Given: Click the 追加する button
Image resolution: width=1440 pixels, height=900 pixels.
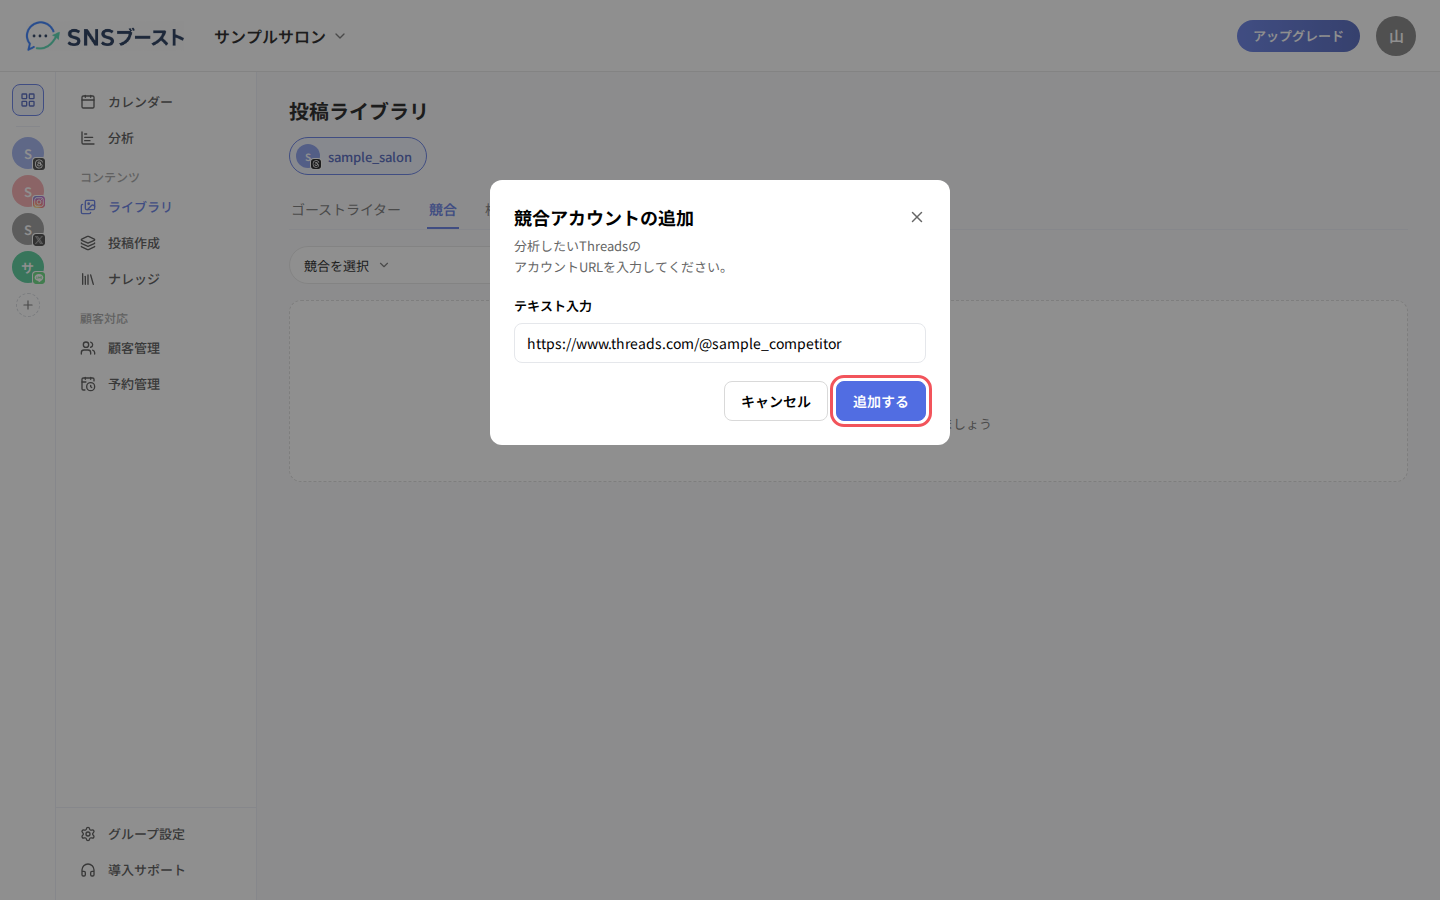Looking at the screenshot, I should click(880, 401).
